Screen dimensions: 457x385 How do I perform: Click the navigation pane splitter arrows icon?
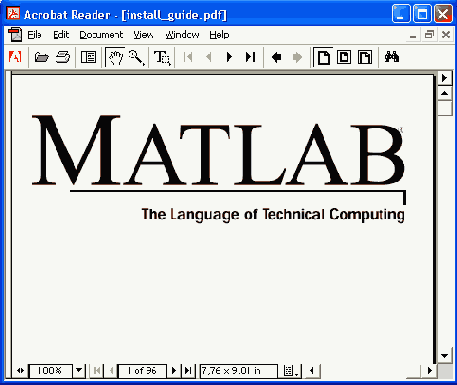coord(20,371)
